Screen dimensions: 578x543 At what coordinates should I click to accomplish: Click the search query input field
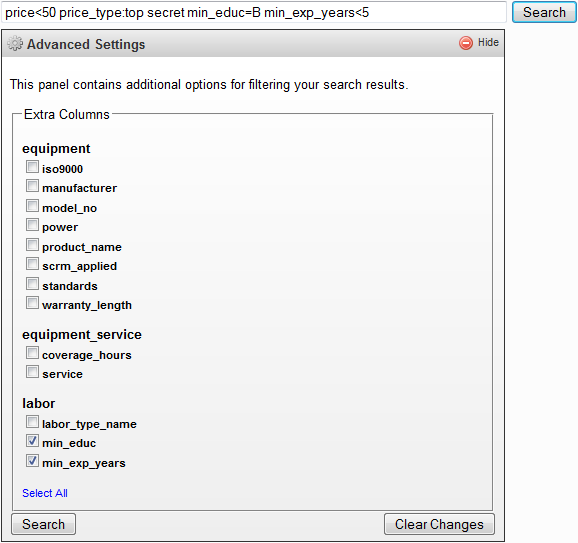(x=254, y=13)
